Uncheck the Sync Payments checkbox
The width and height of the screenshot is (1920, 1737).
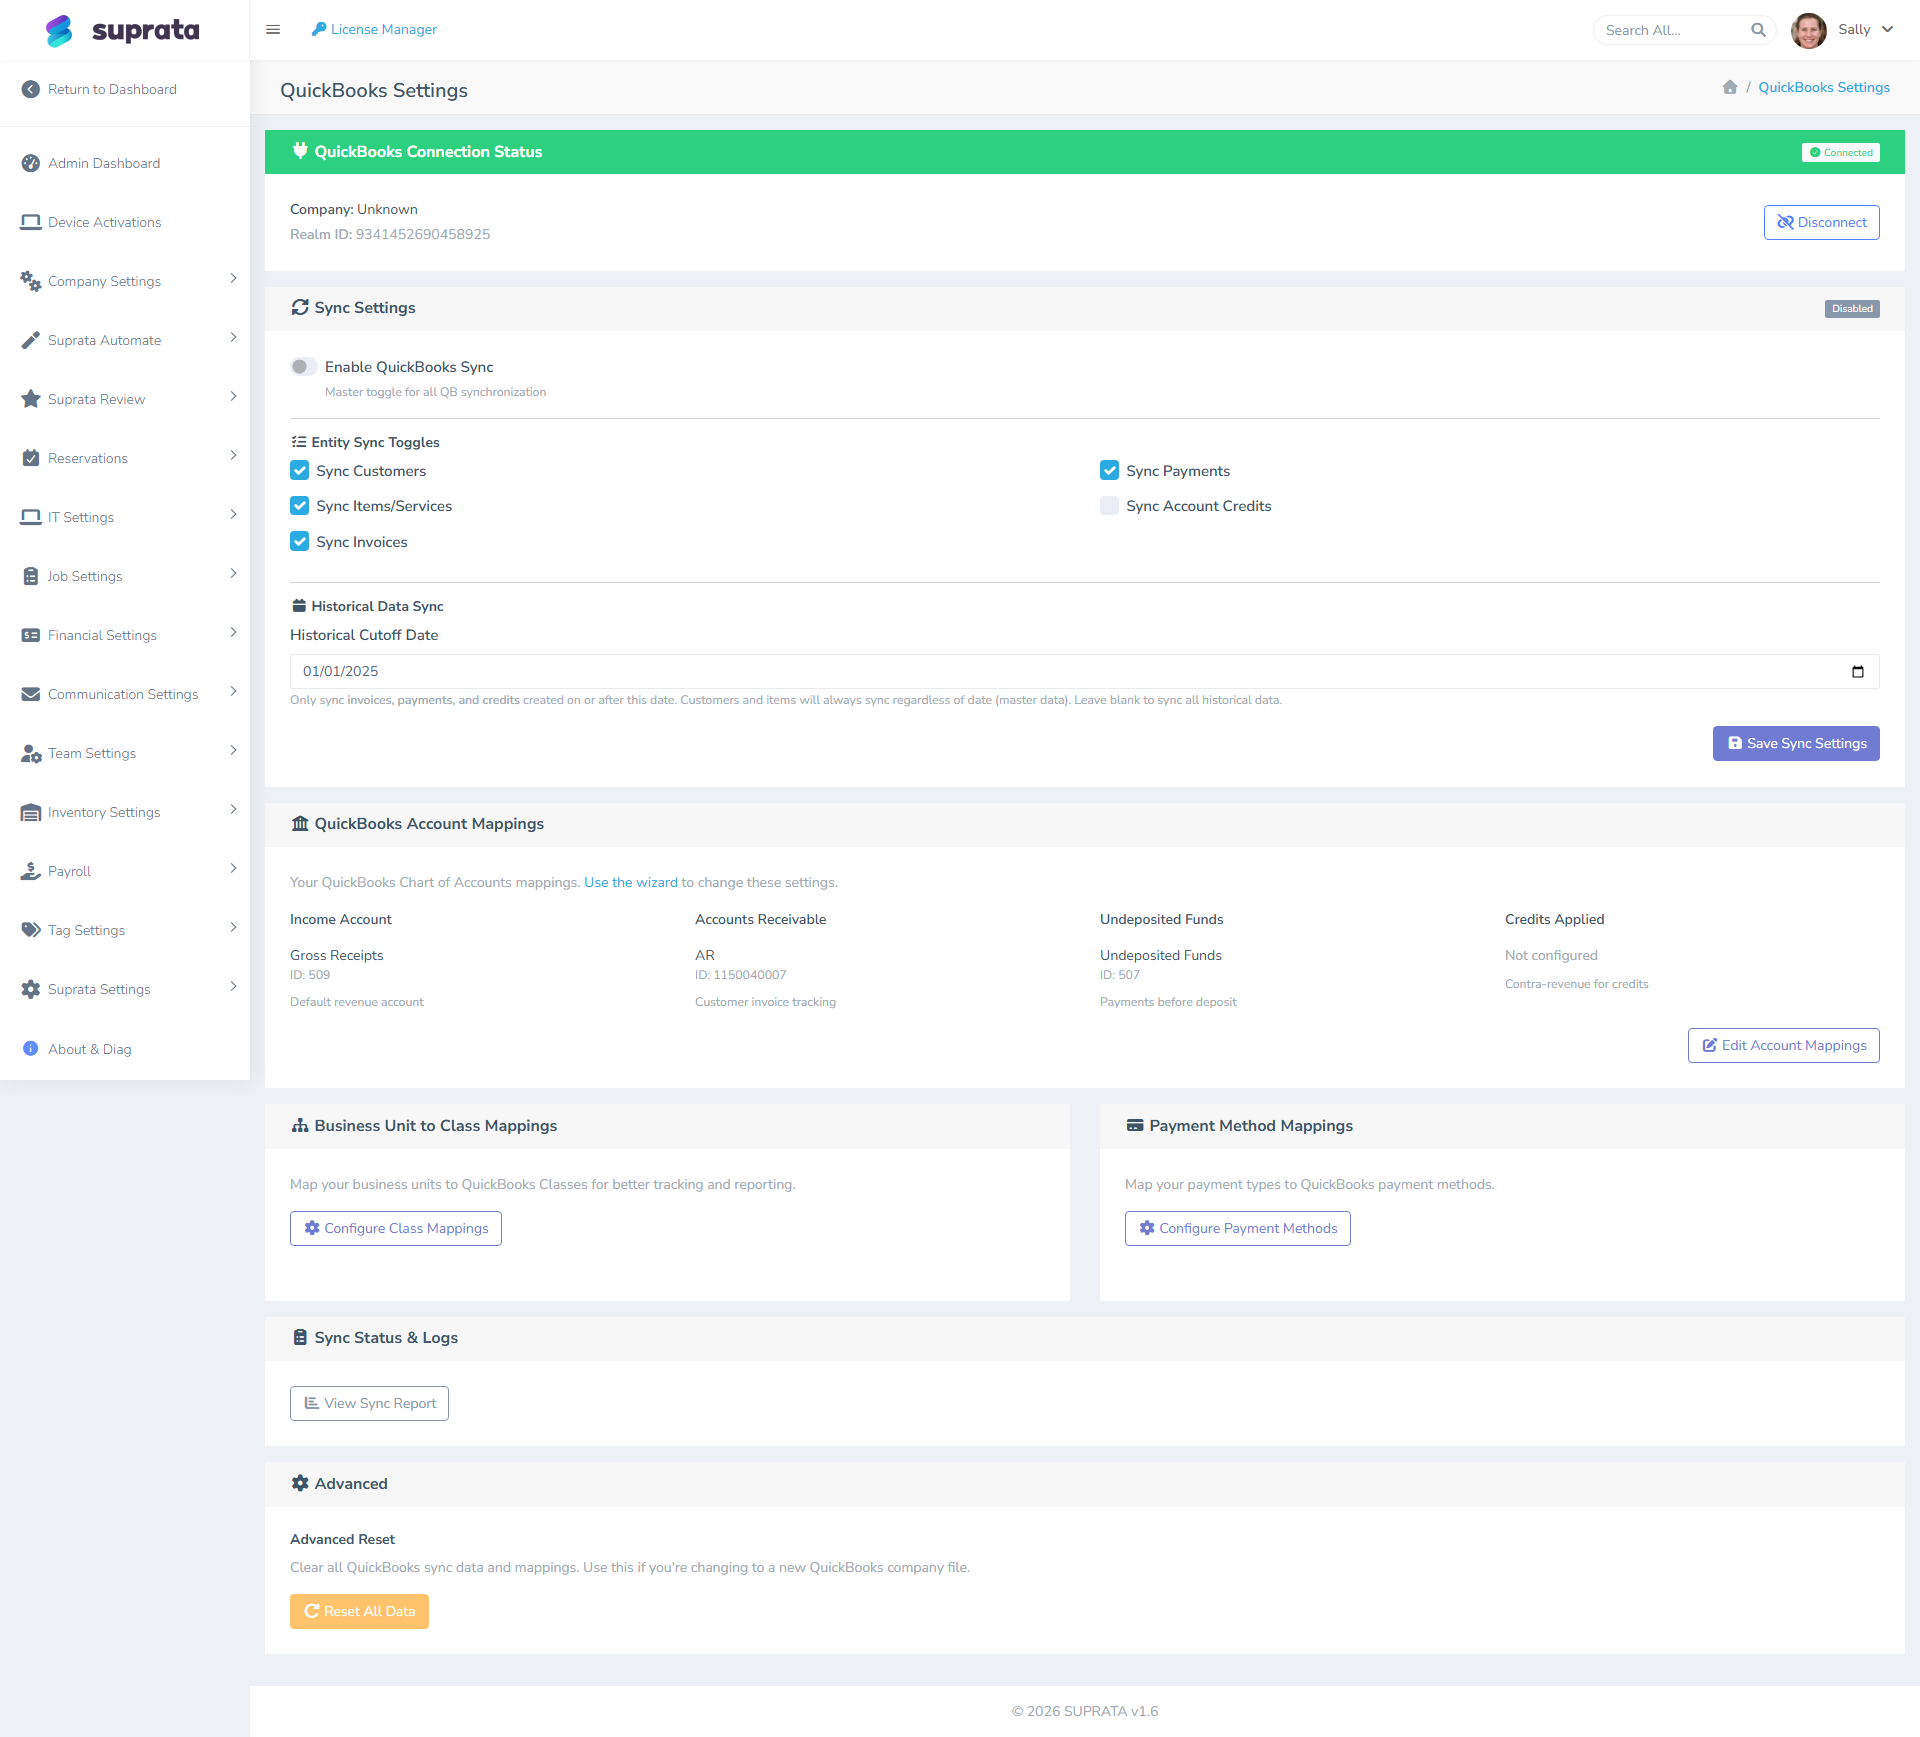coord(1110,470)
